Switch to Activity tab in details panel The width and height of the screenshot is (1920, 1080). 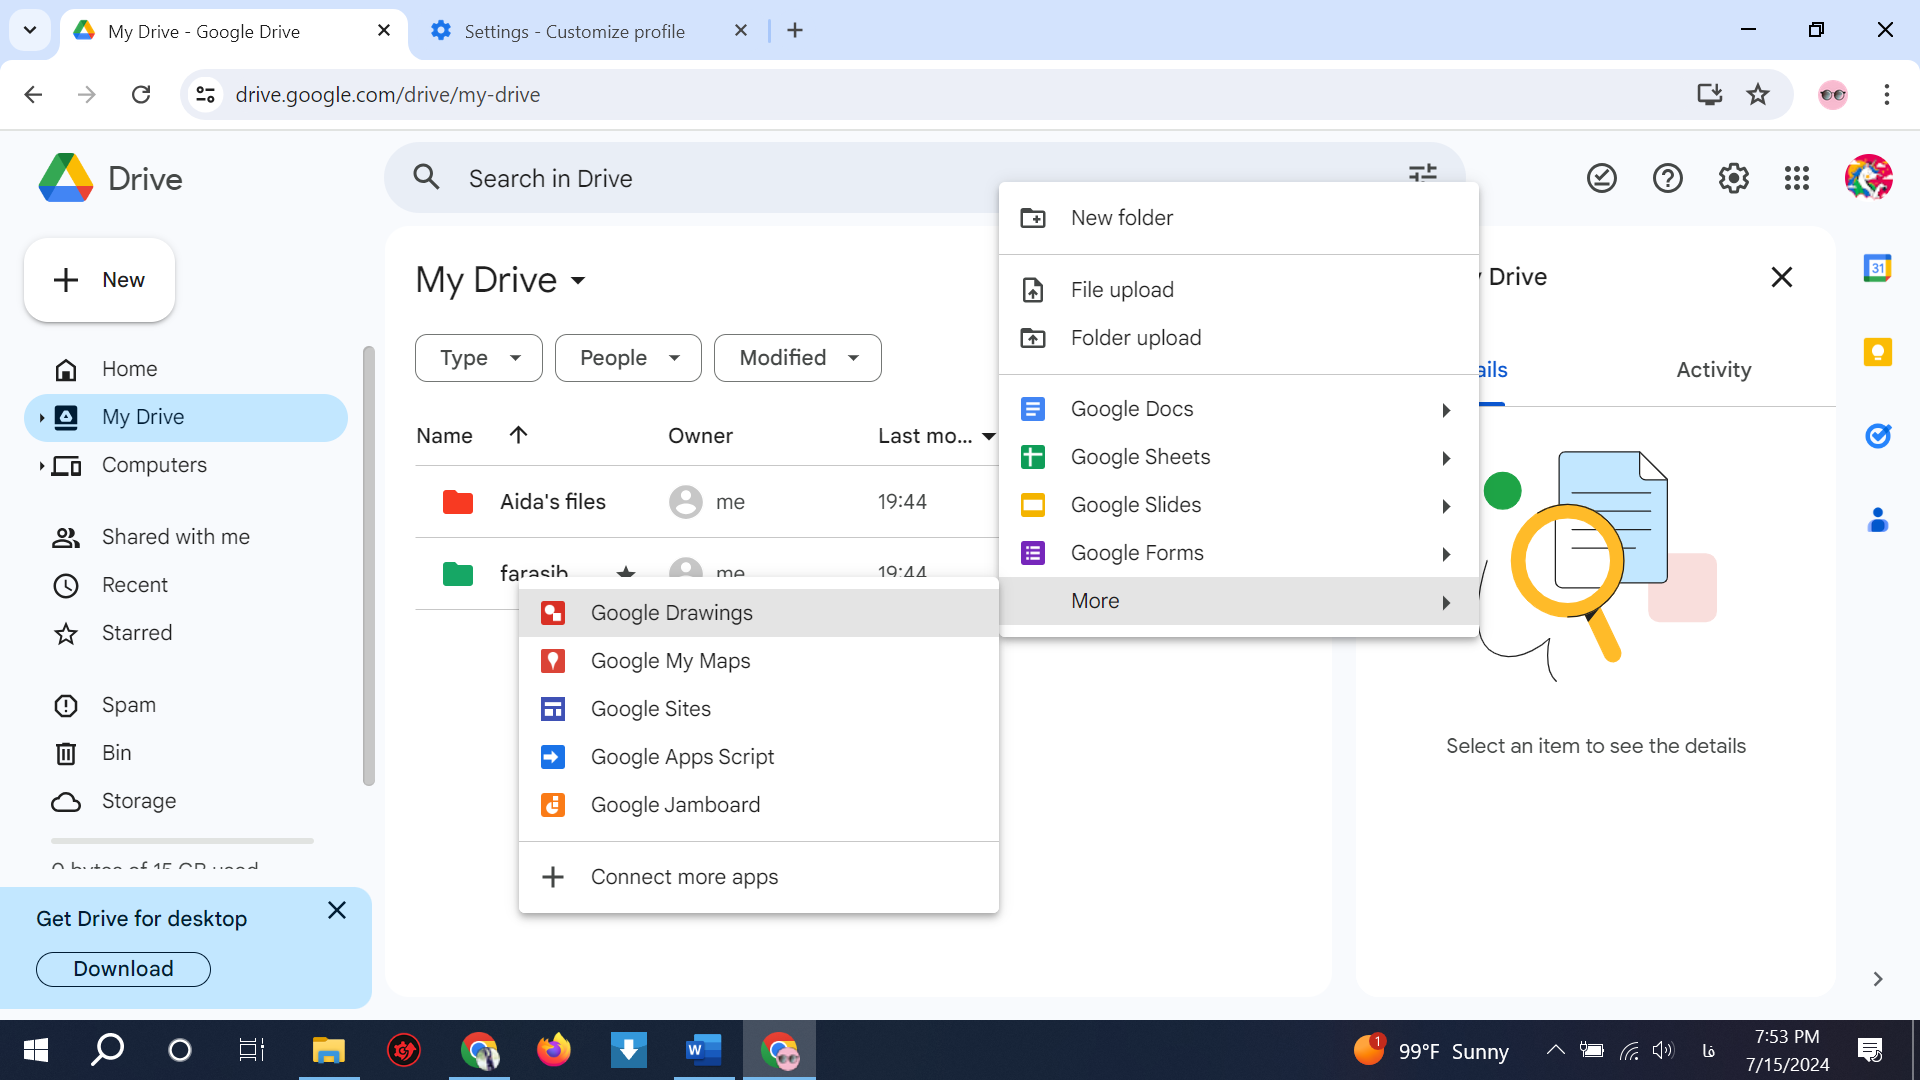(x=1714, y=369)
